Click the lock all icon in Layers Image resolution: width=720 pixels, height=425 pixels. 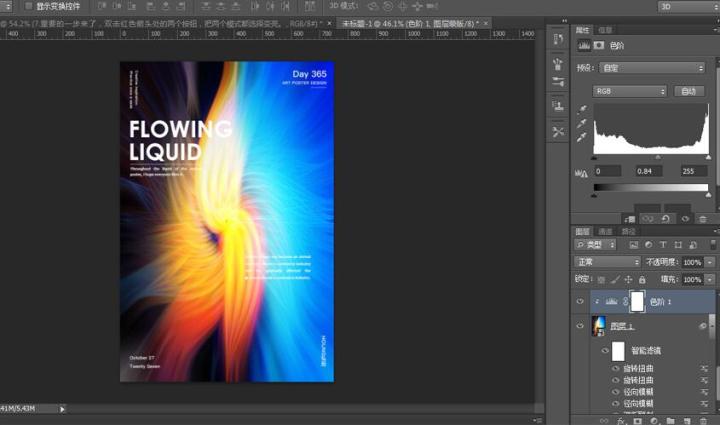coord(642,279)
